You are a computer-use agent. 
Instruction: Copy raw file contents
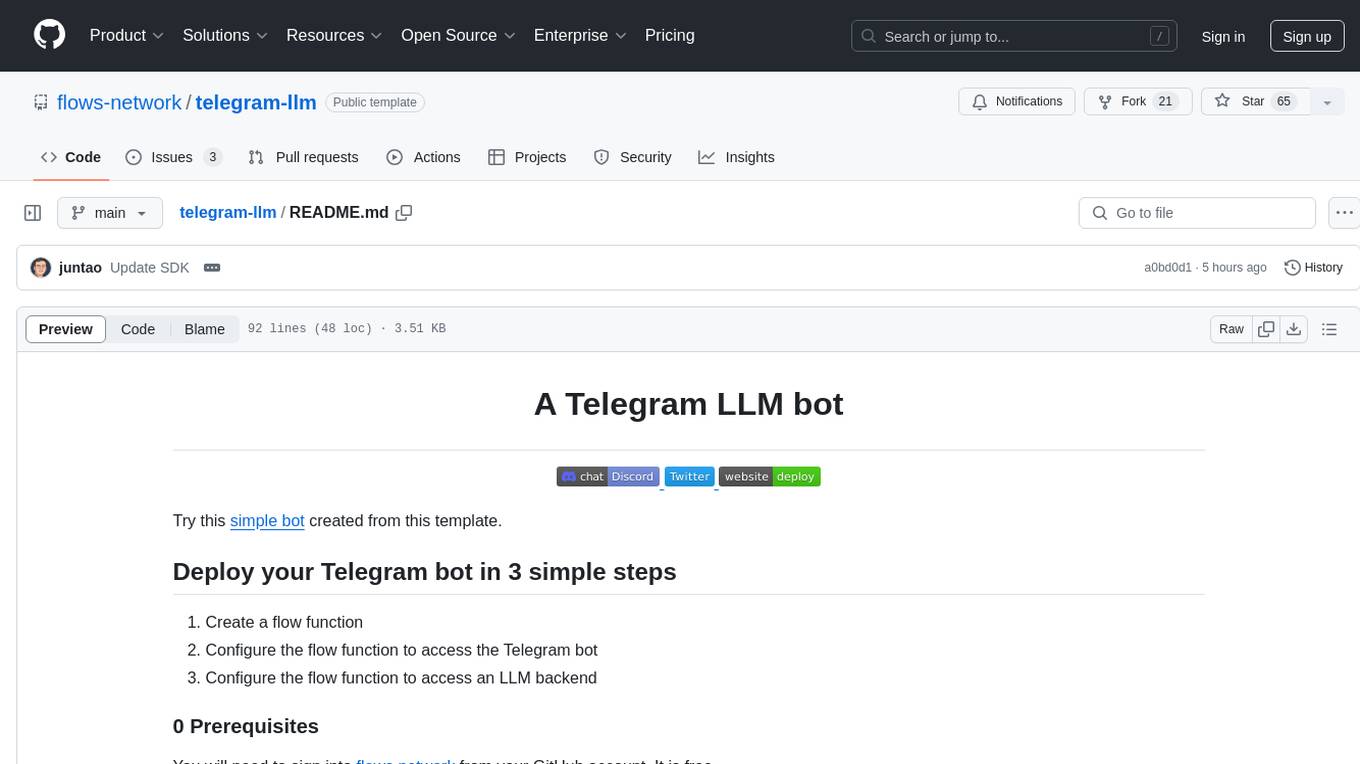[1266, 329]
